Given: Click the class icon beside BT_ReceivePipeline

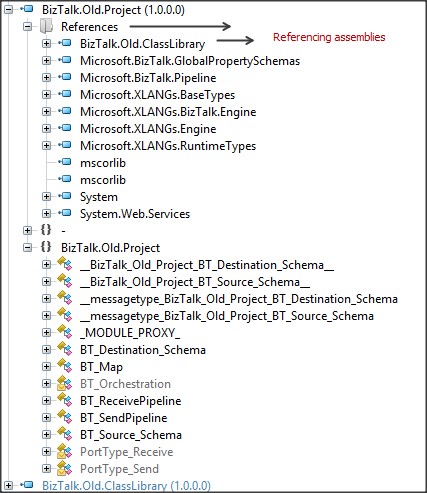Looking at the screenshot, I should click(65, 400).
